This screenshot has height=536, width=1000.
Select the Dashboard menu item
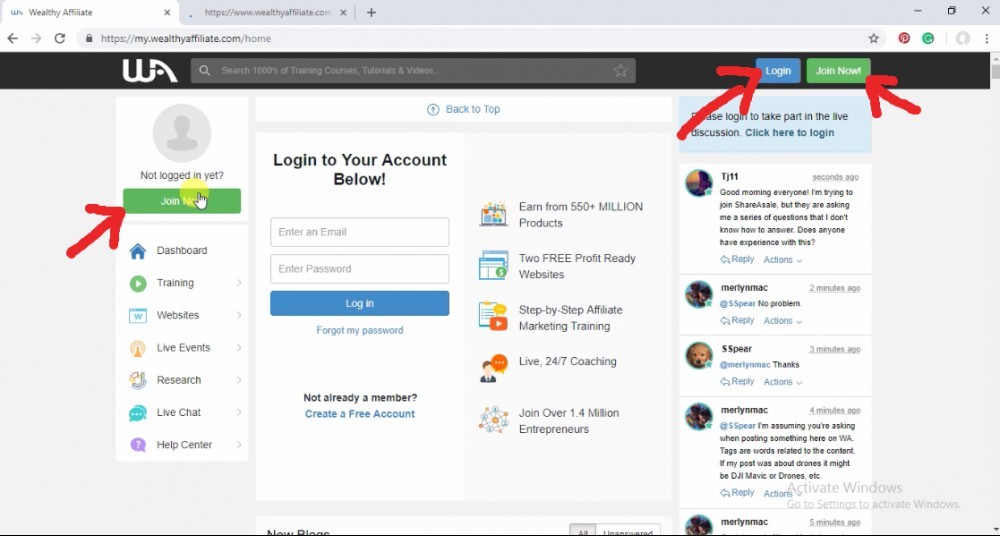point(182,251)
